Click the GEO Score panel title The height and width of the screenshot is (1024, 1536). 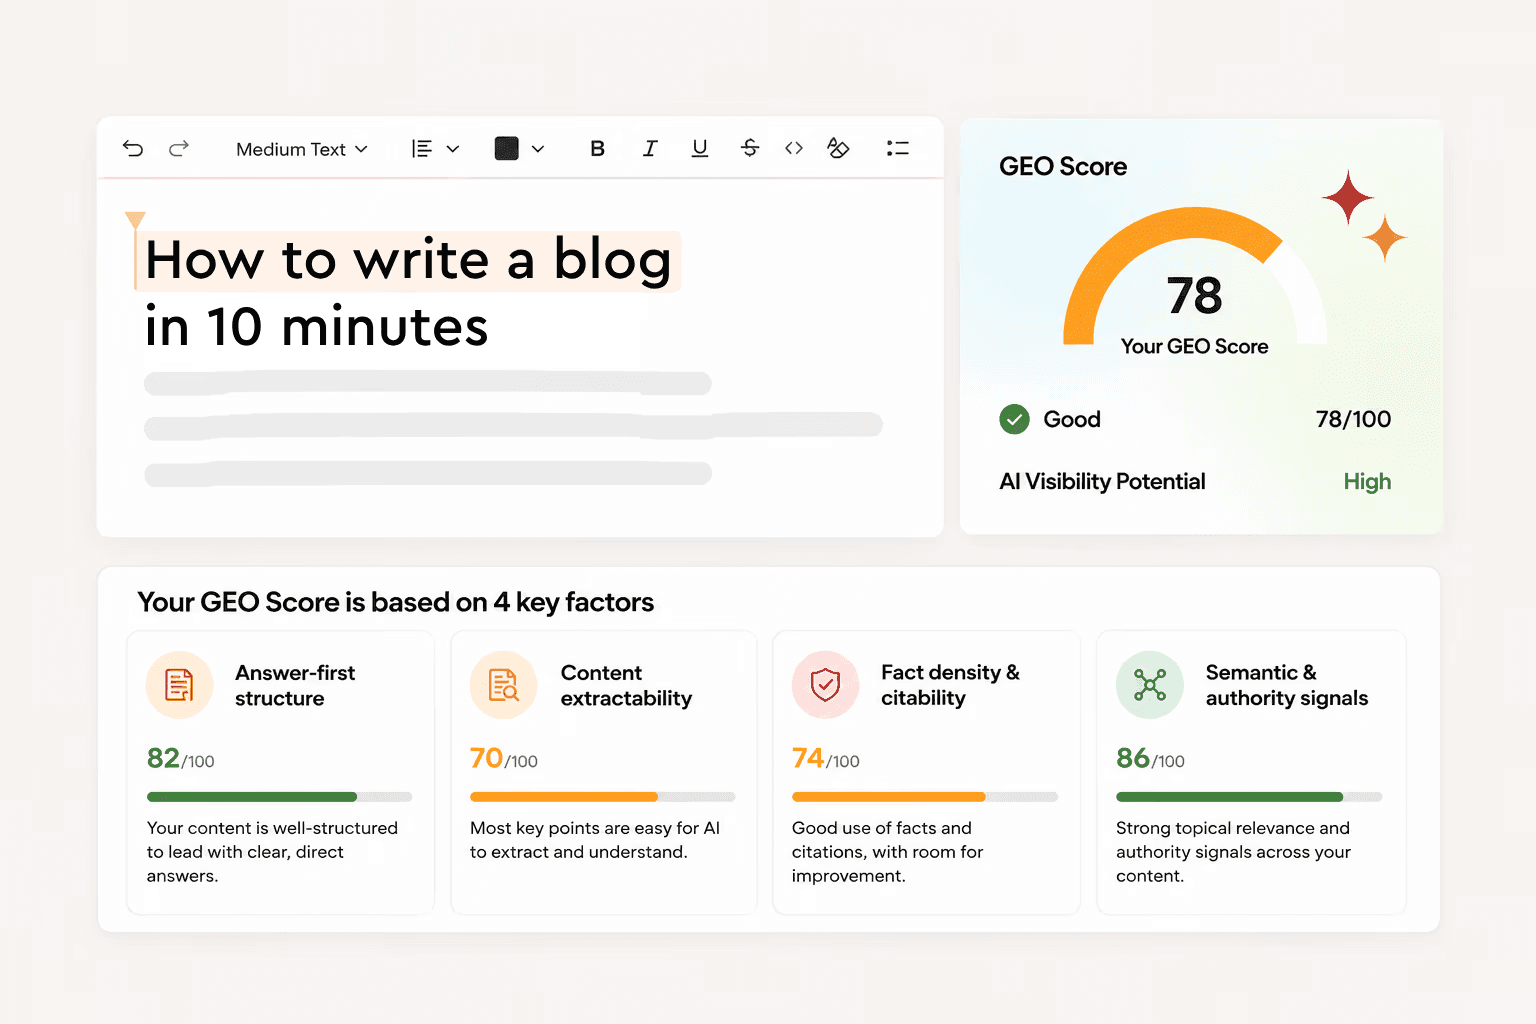pyautogui.click(x=1063, y=167)
